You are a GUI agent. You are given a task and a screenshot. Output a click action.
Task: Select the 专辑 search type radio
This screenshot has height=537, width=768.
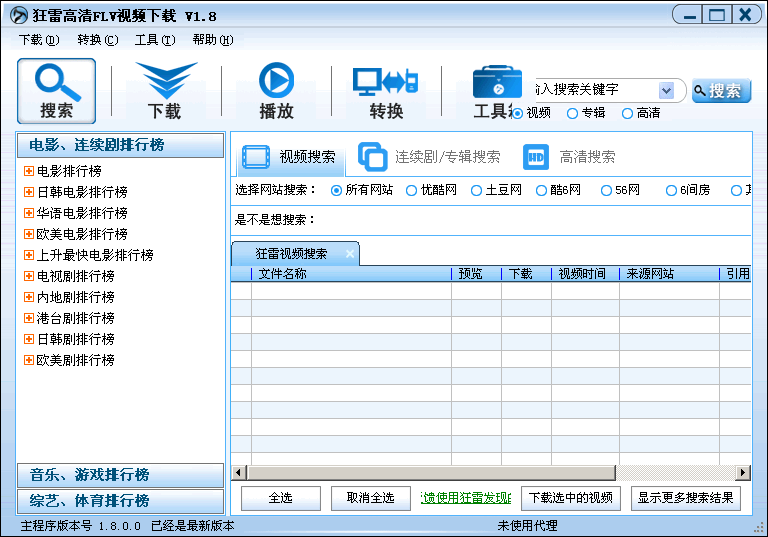[572, 113]
